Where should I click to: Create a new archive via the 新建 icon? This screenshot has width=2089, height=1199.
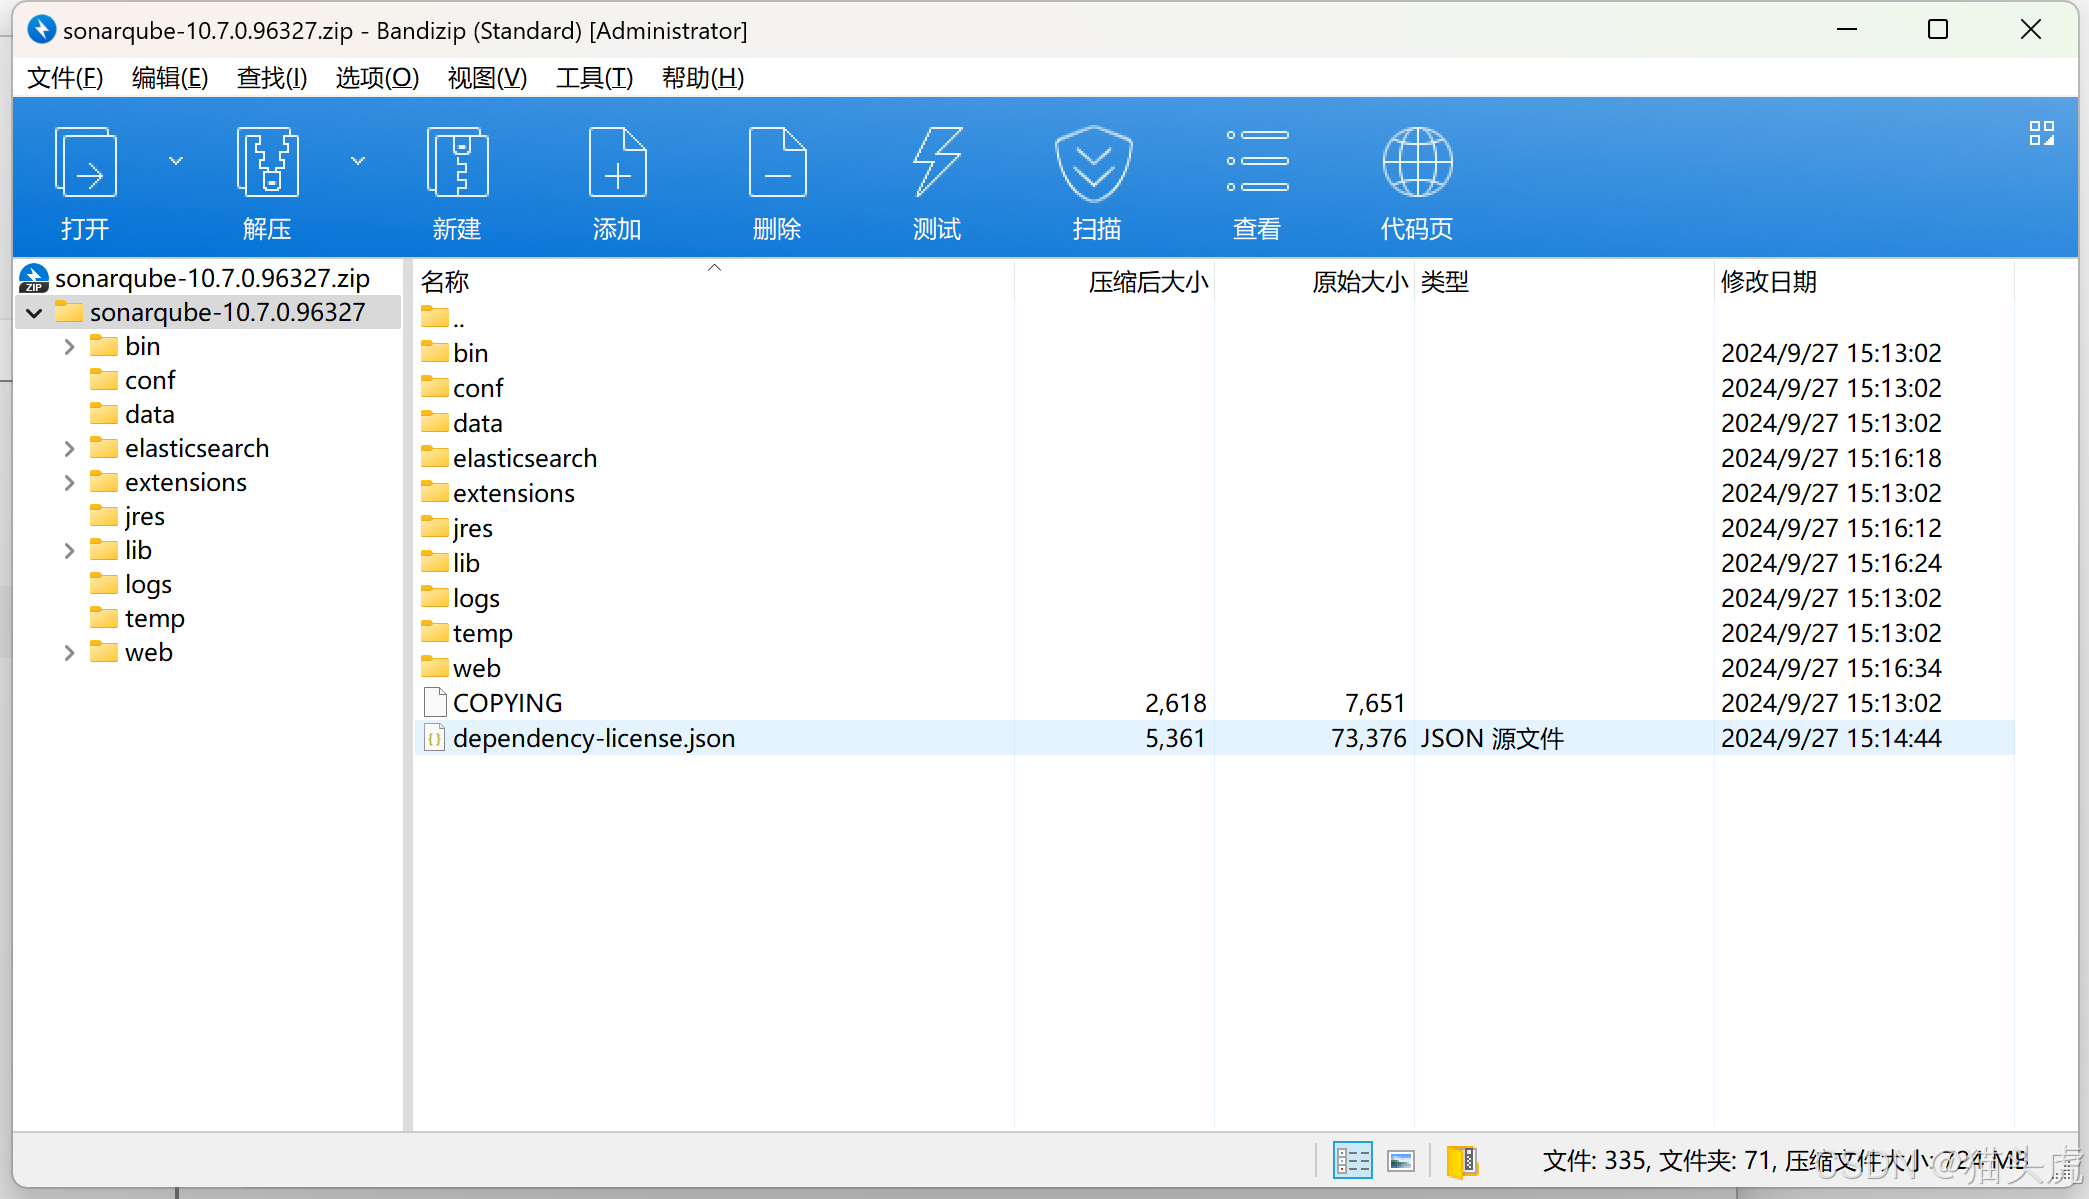456,180
